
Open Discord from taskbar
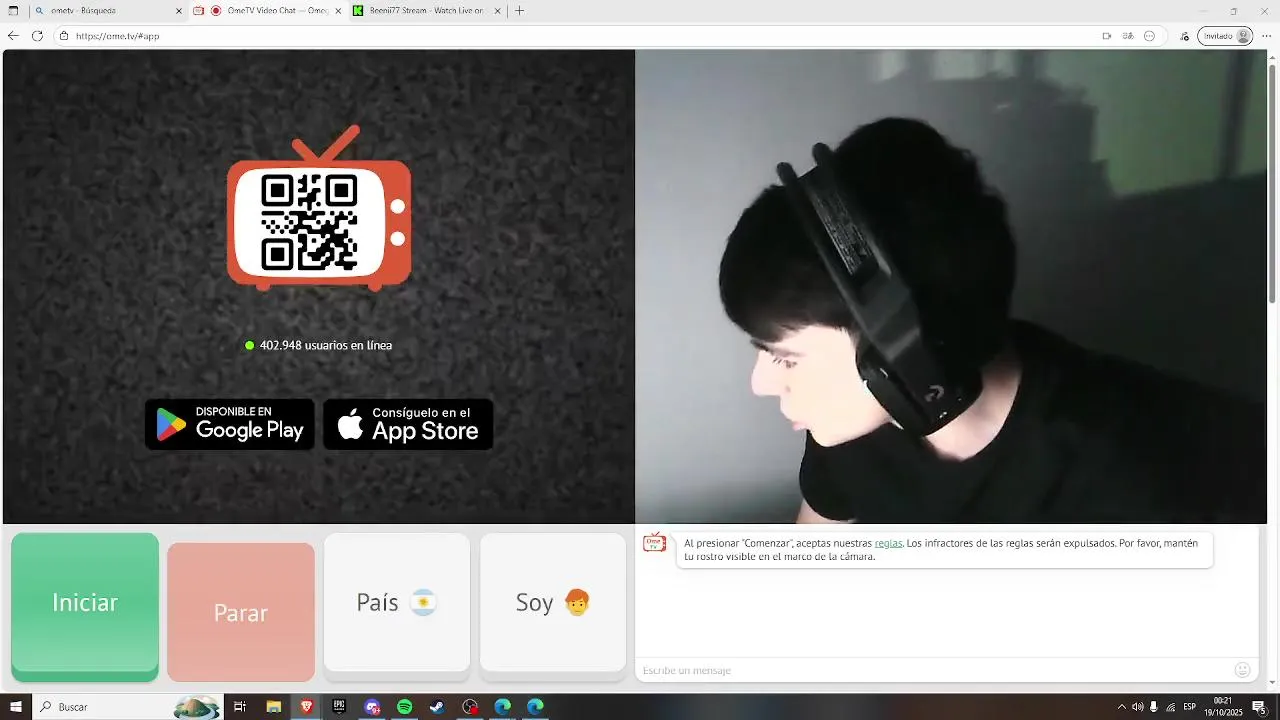click(x=372, y=707)
